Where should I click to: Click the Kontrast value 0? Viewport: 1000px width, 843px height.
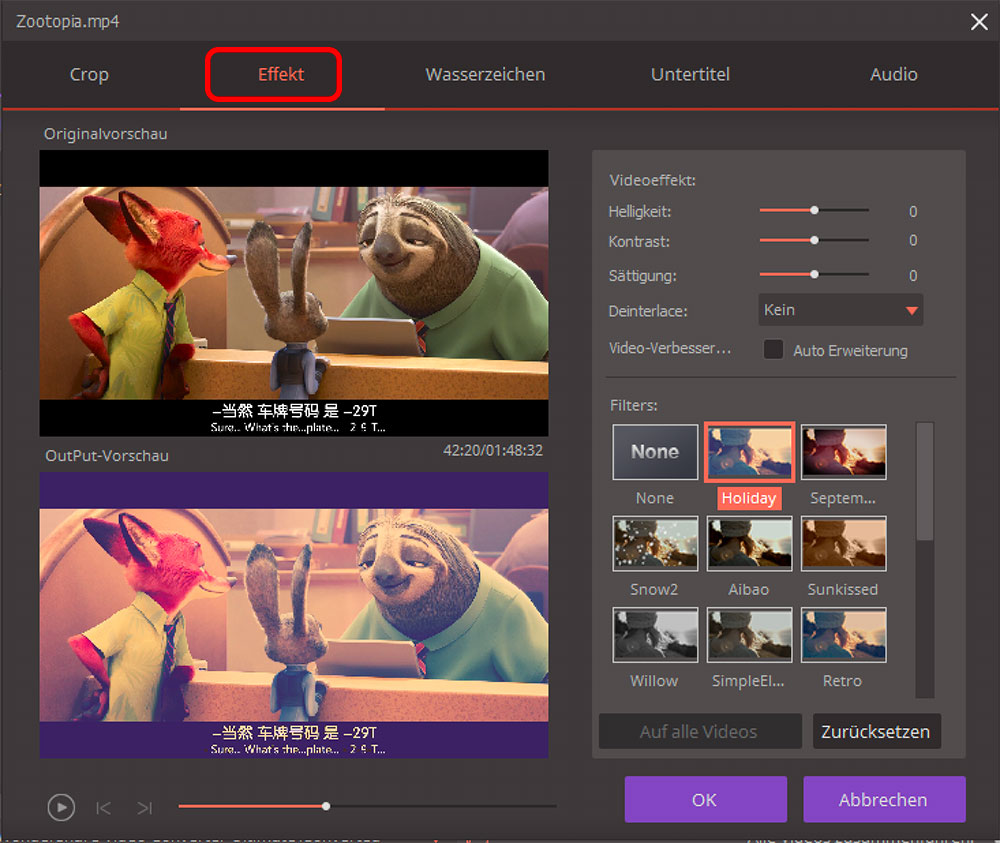pos(913,240)
